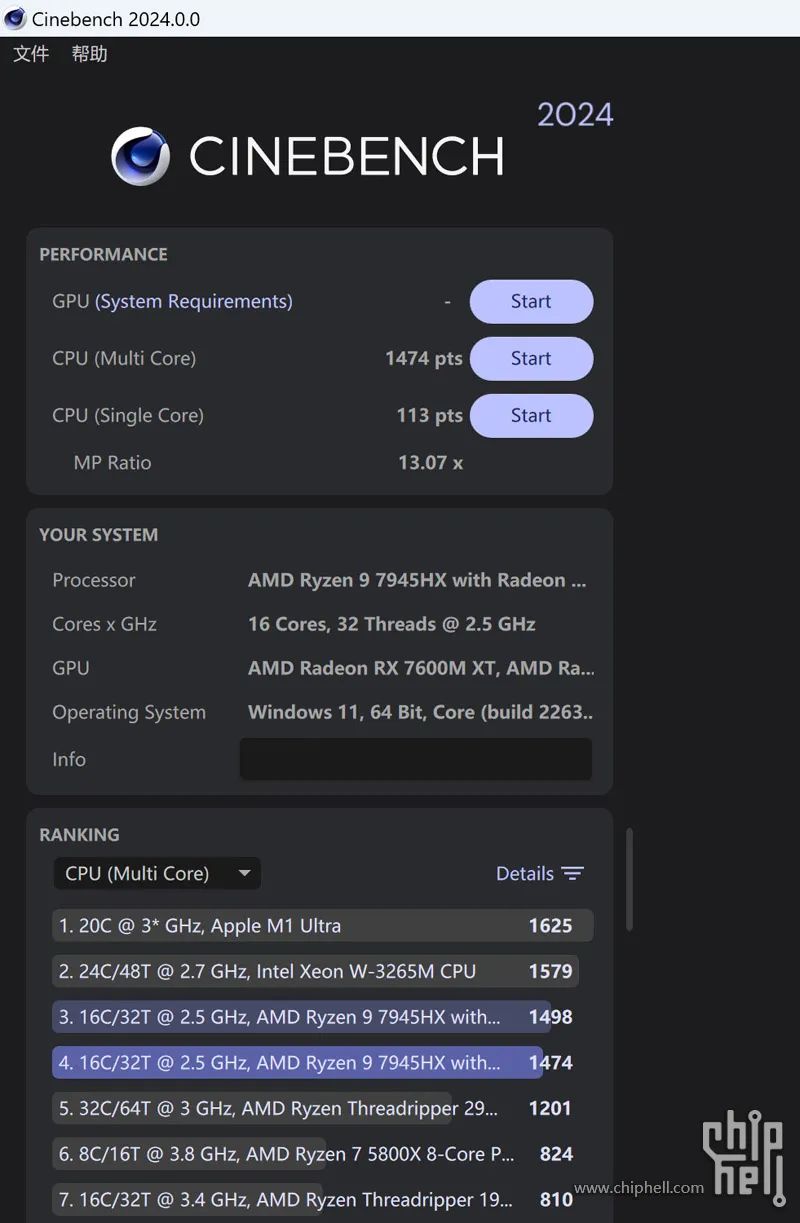
Task: Click the Cinebench title bar app icon
Action: (15, 19)
